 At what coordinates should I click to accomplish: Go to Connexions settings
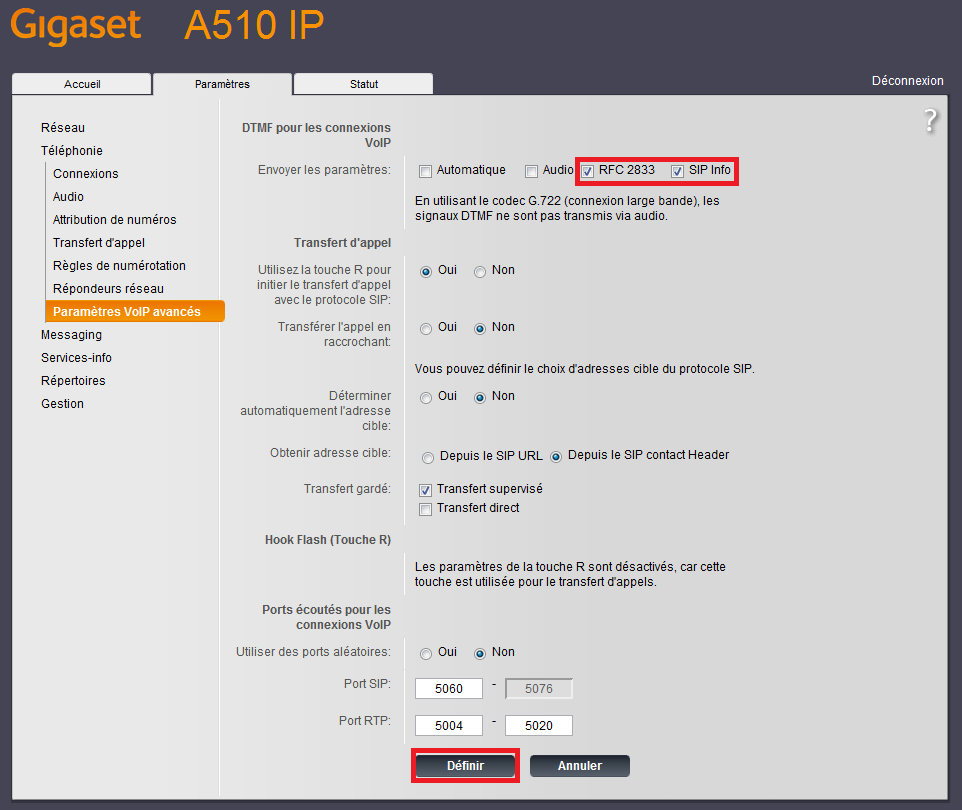click(85, 174)
